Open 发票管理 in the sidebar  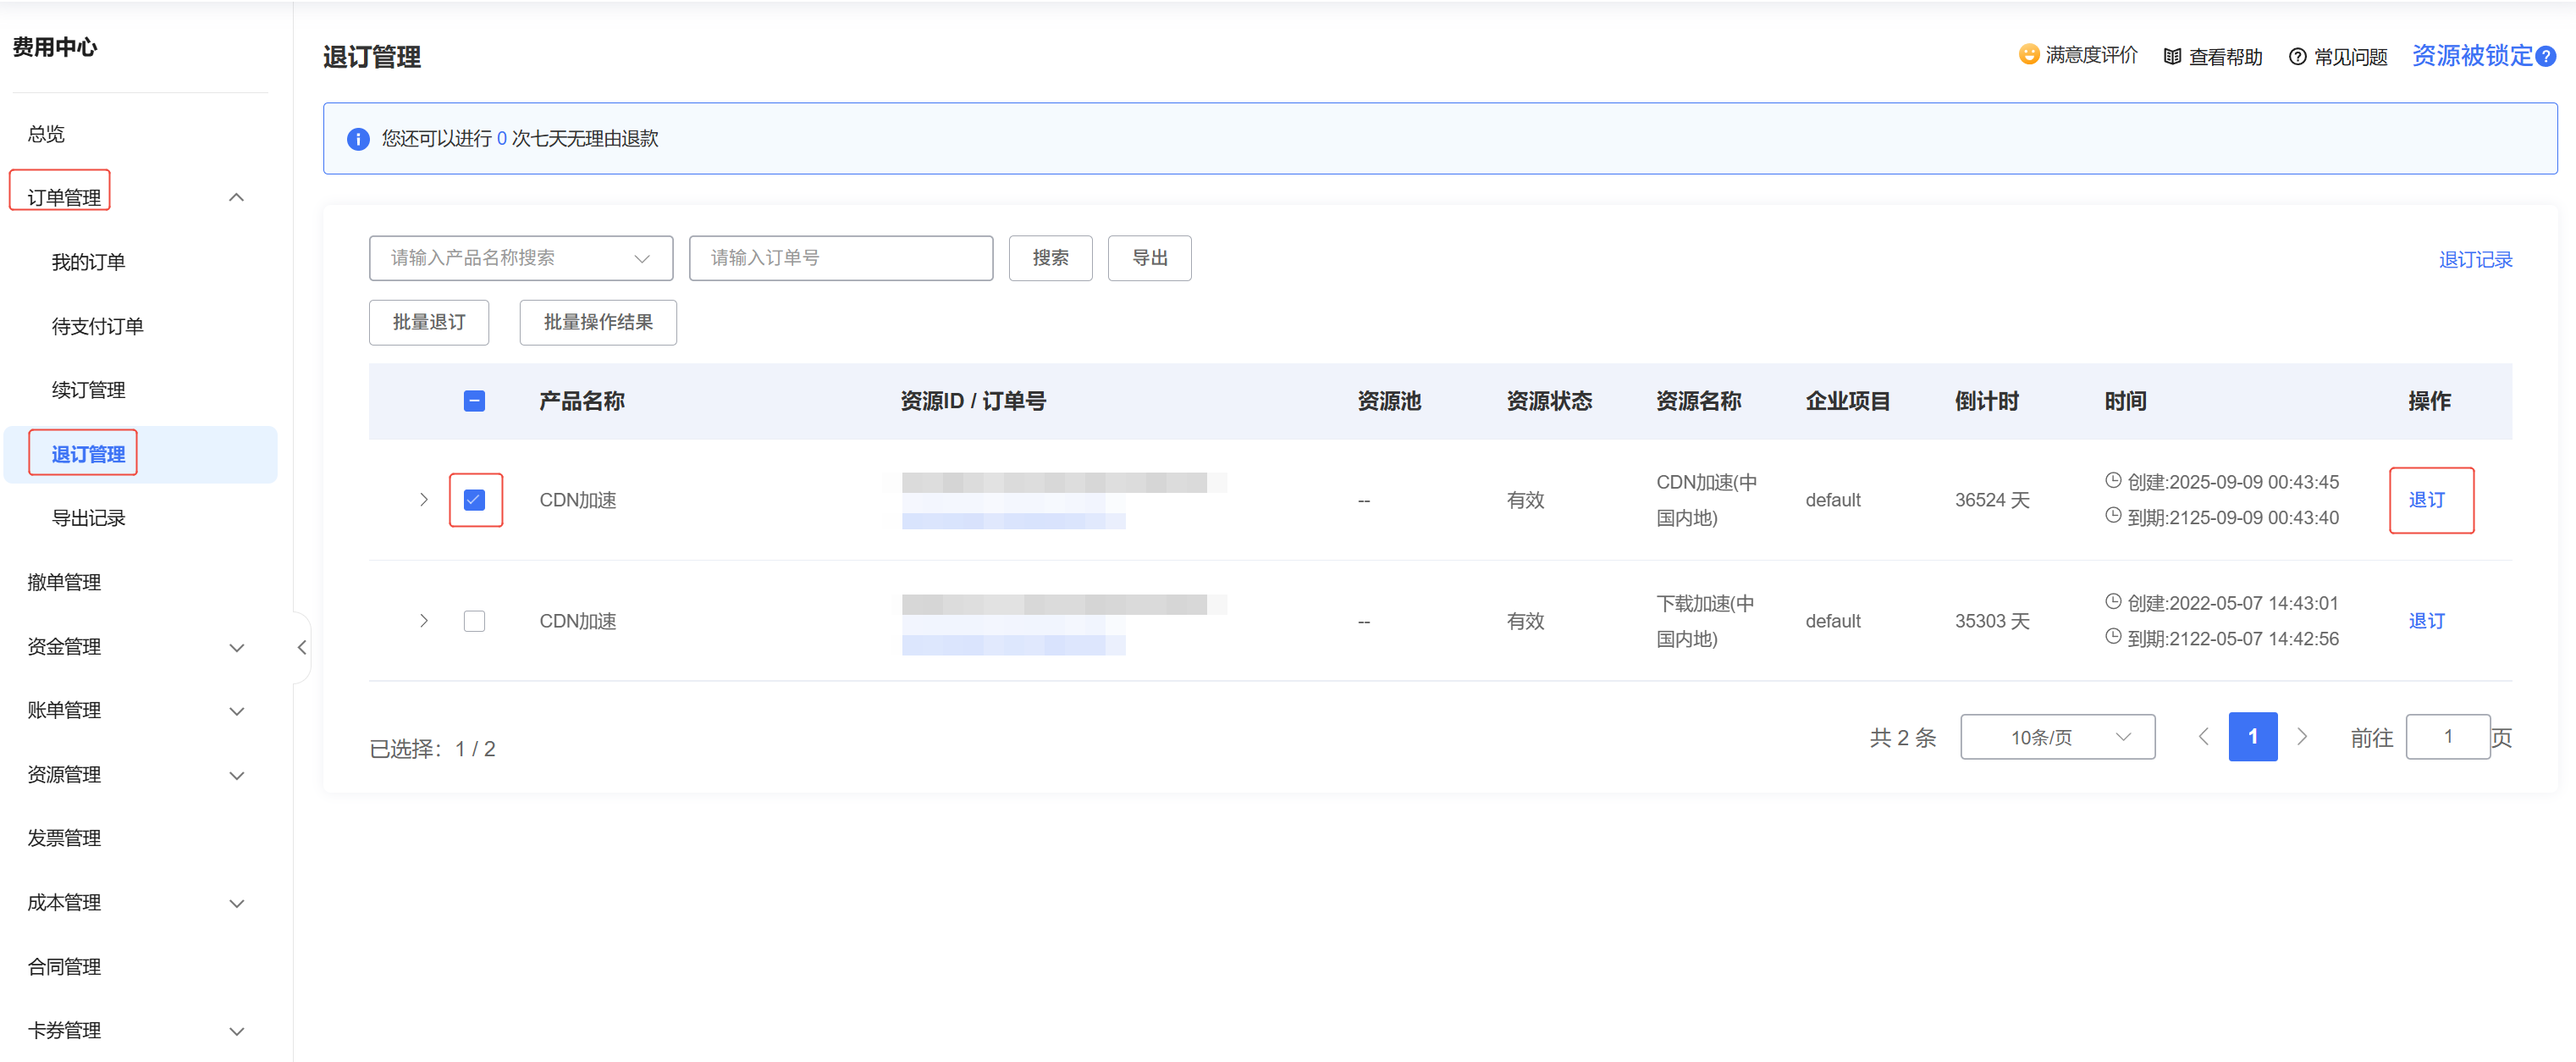[x=64, y=838]
